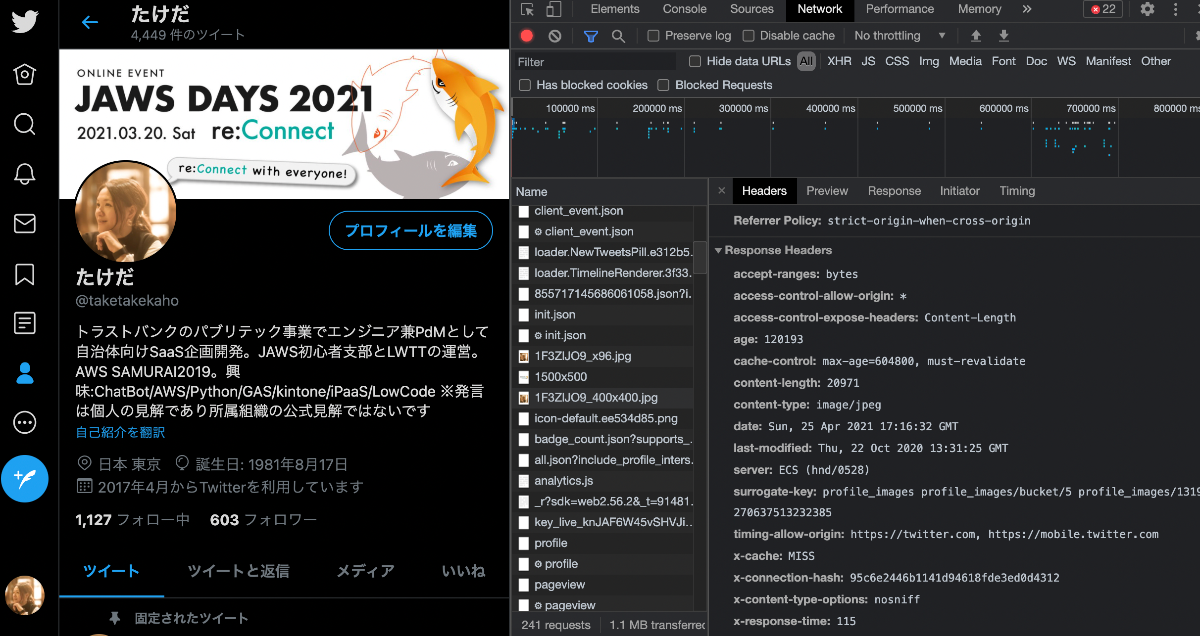Open account avatar at sidebar bottom
Screen dimensions: 1200x636
point(25,595)
